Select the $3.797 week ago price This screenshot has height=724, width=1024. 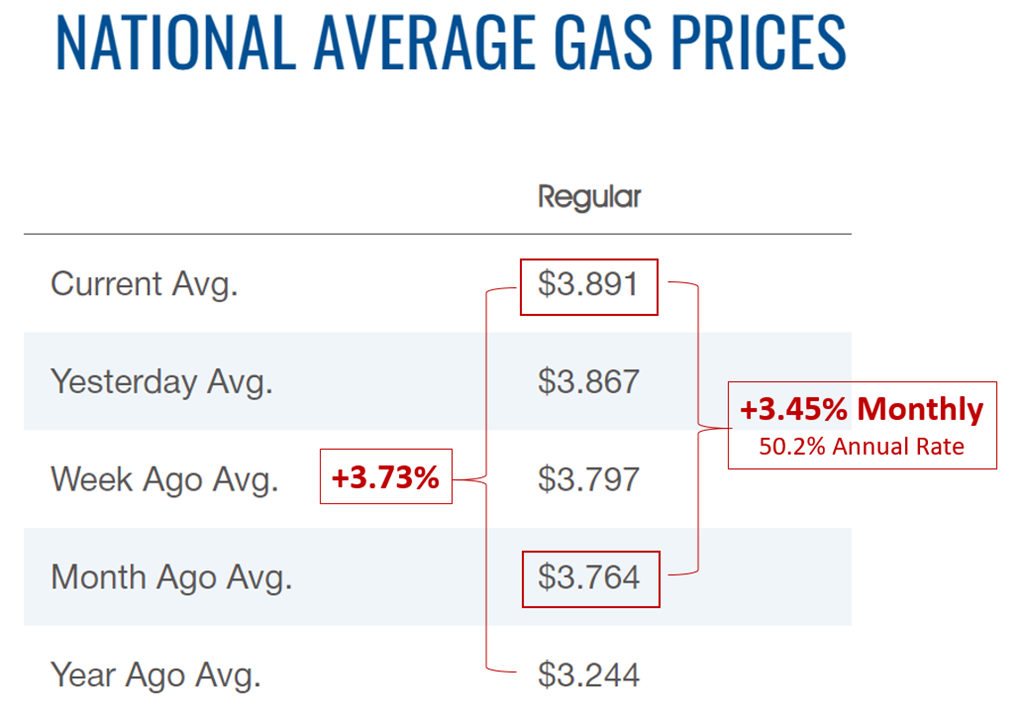pyautogui.click(x=588, y=479)
